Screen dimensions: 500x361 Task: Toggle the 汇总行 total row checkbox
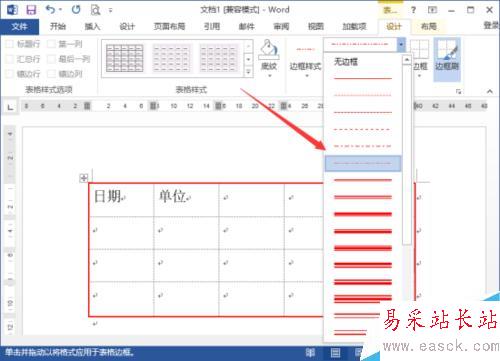pos(10,59)
